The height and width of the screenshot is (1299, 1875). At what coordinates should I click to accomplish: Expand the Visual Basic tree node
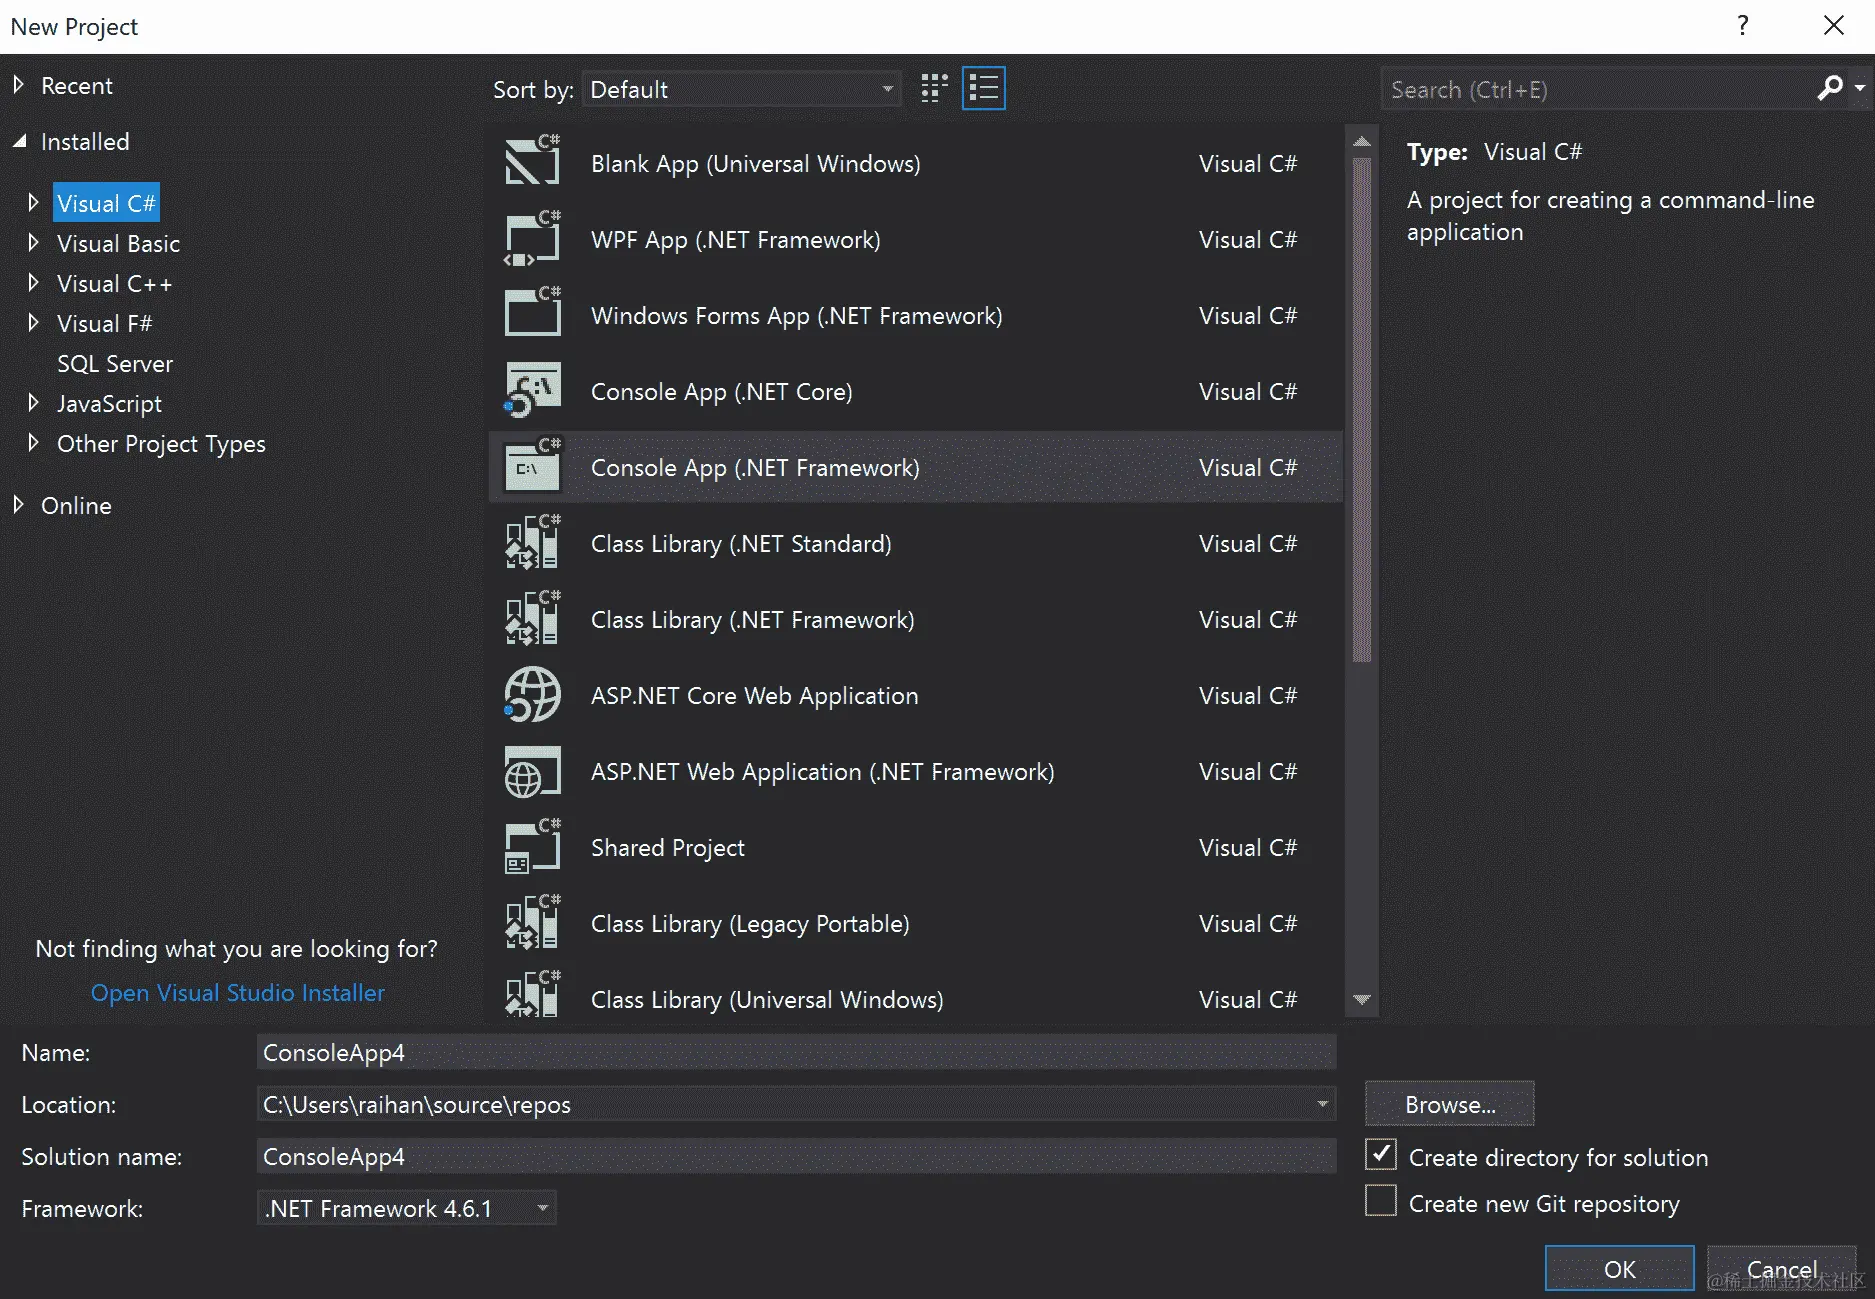[x=33, y=243]
